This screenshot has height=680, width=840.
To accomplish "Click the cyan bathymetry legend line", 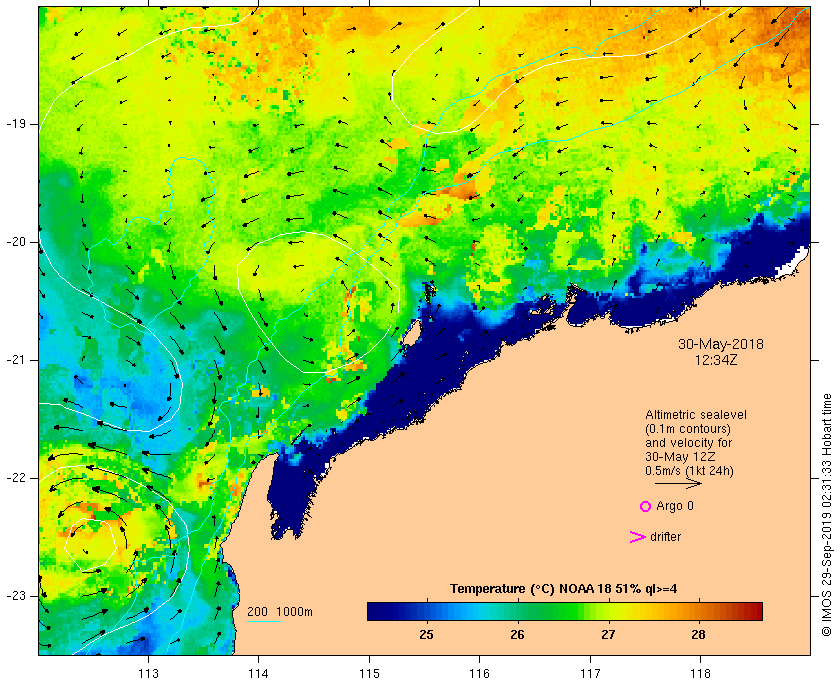I will coord(264,622).
